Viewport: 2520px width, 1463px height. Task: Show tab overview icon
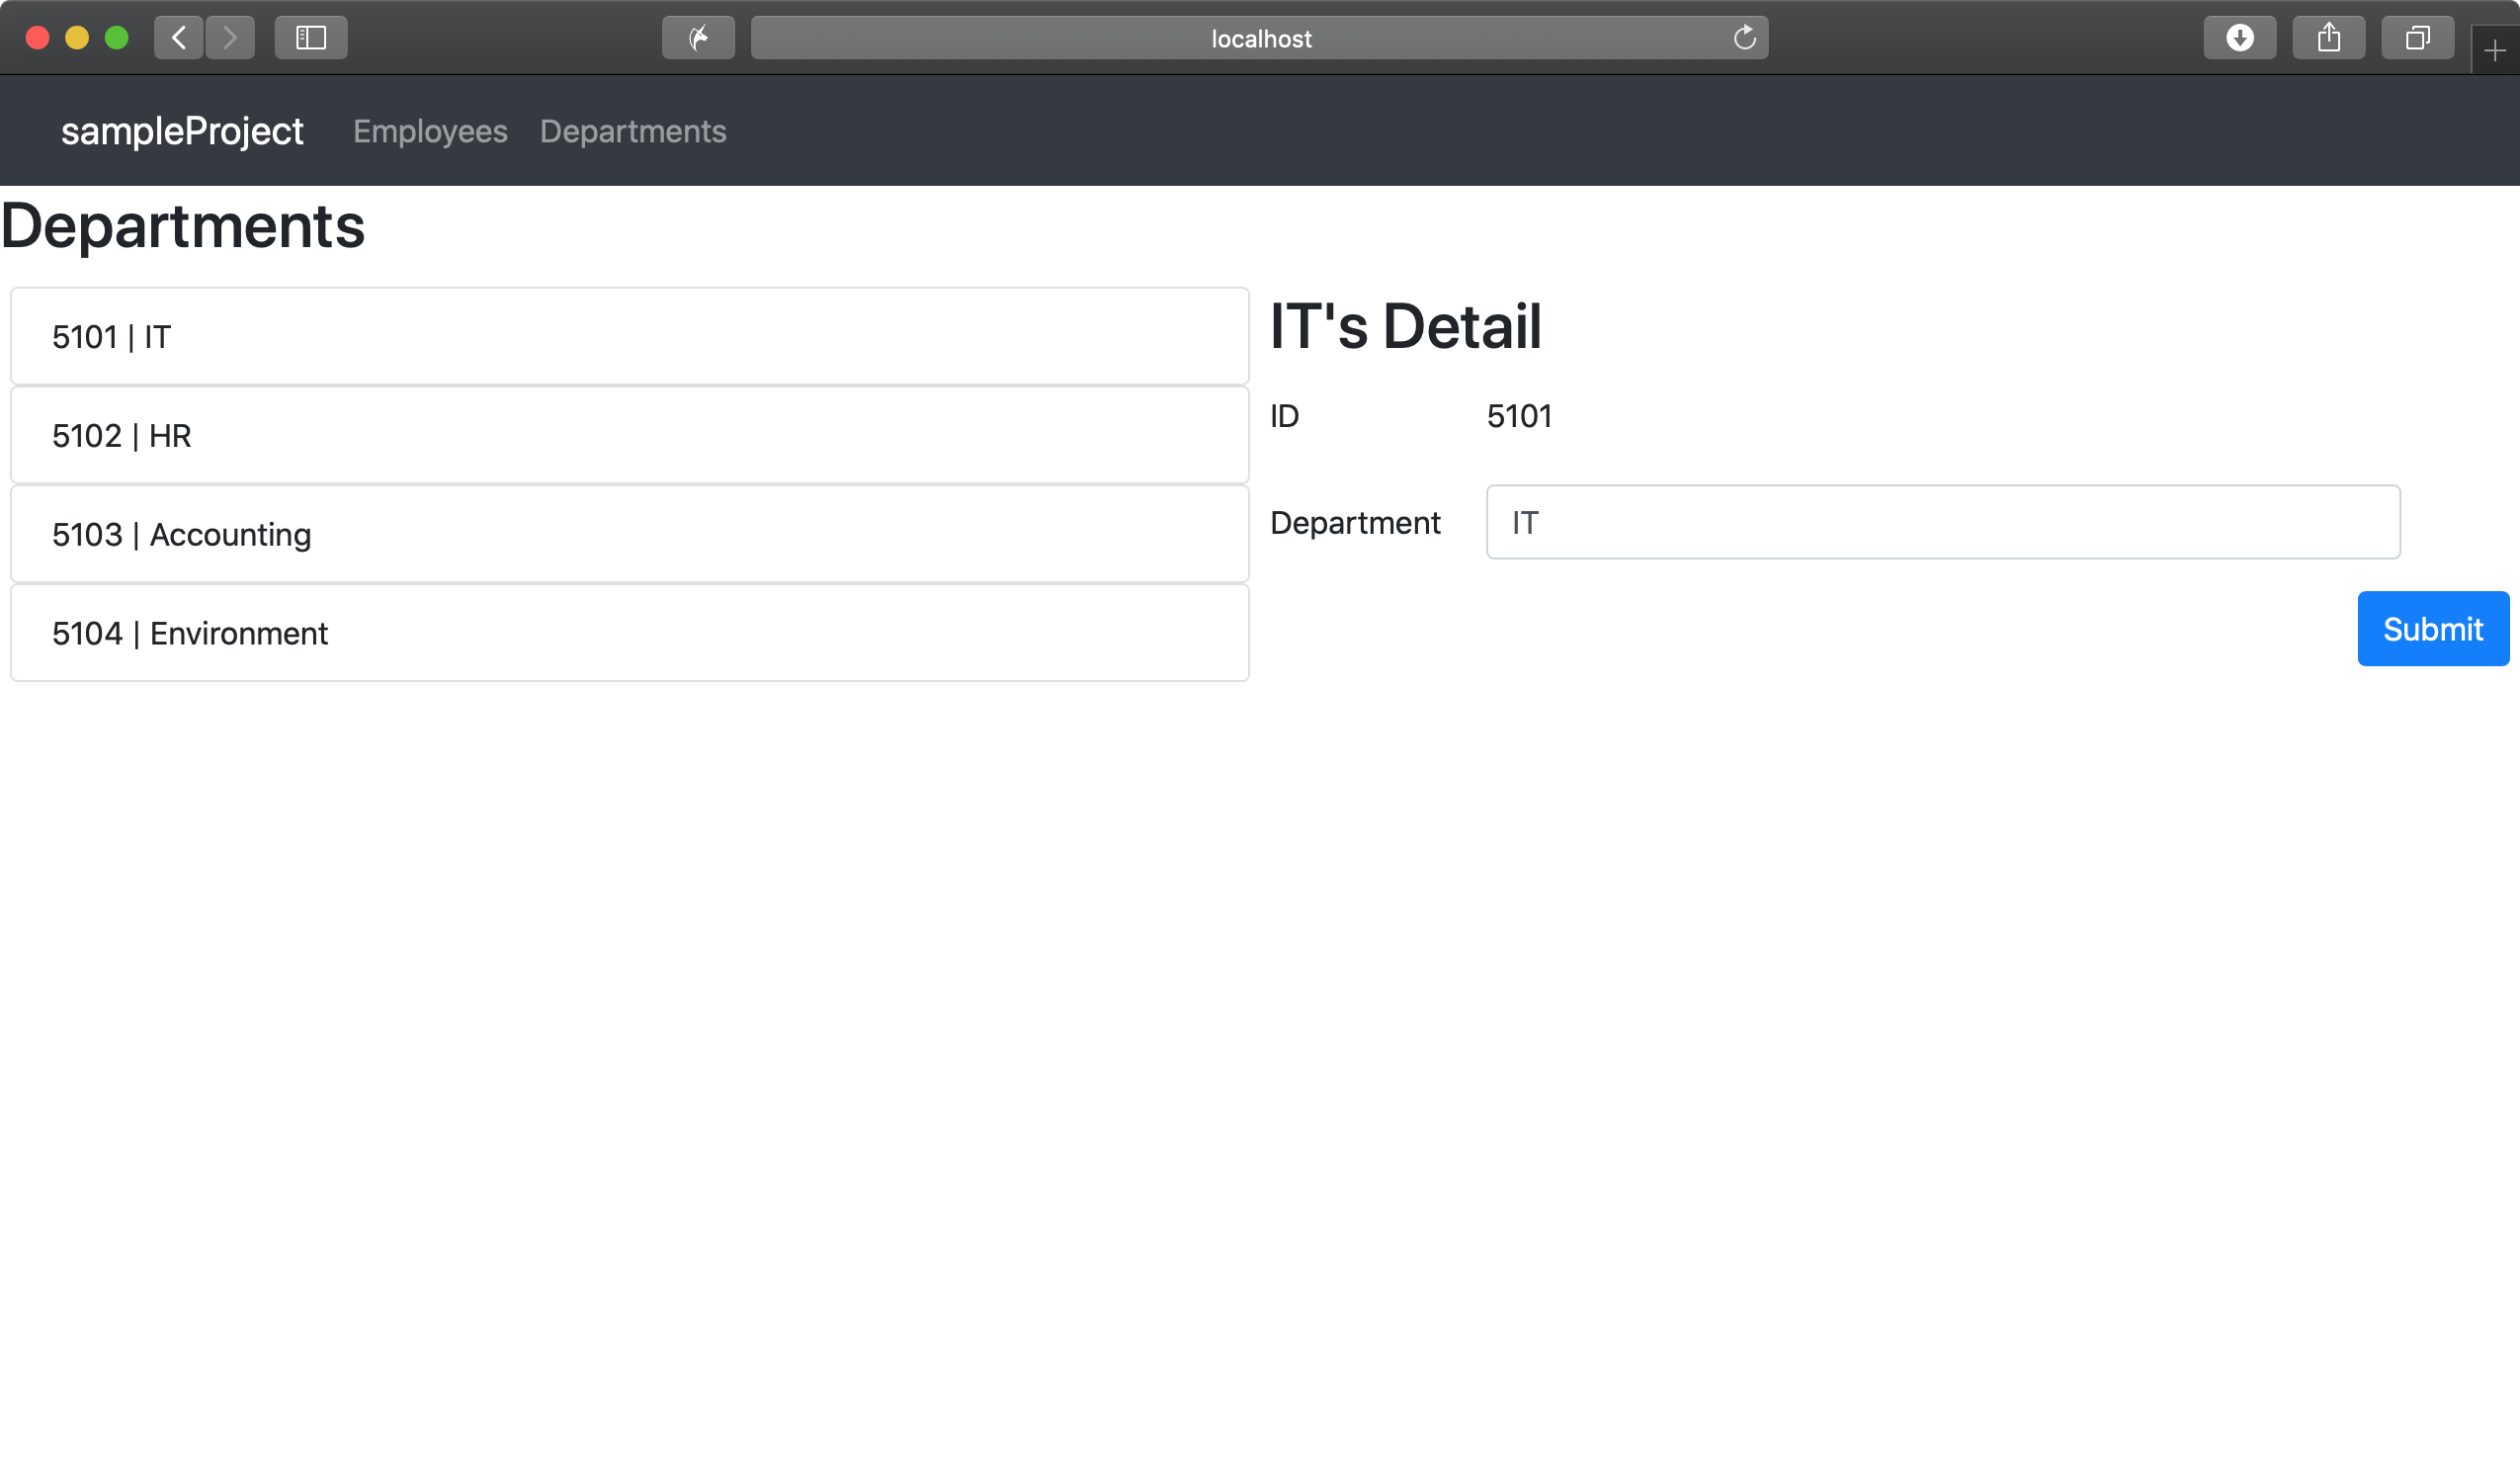(2417, 38)
